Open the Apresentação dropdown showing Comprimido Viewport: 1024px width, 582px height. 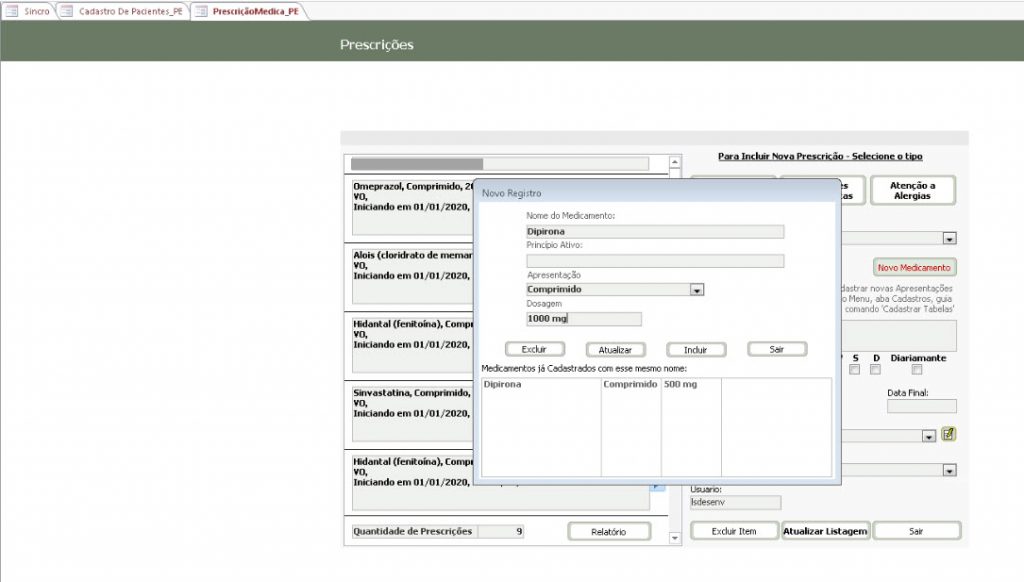(x=697, y=290)
